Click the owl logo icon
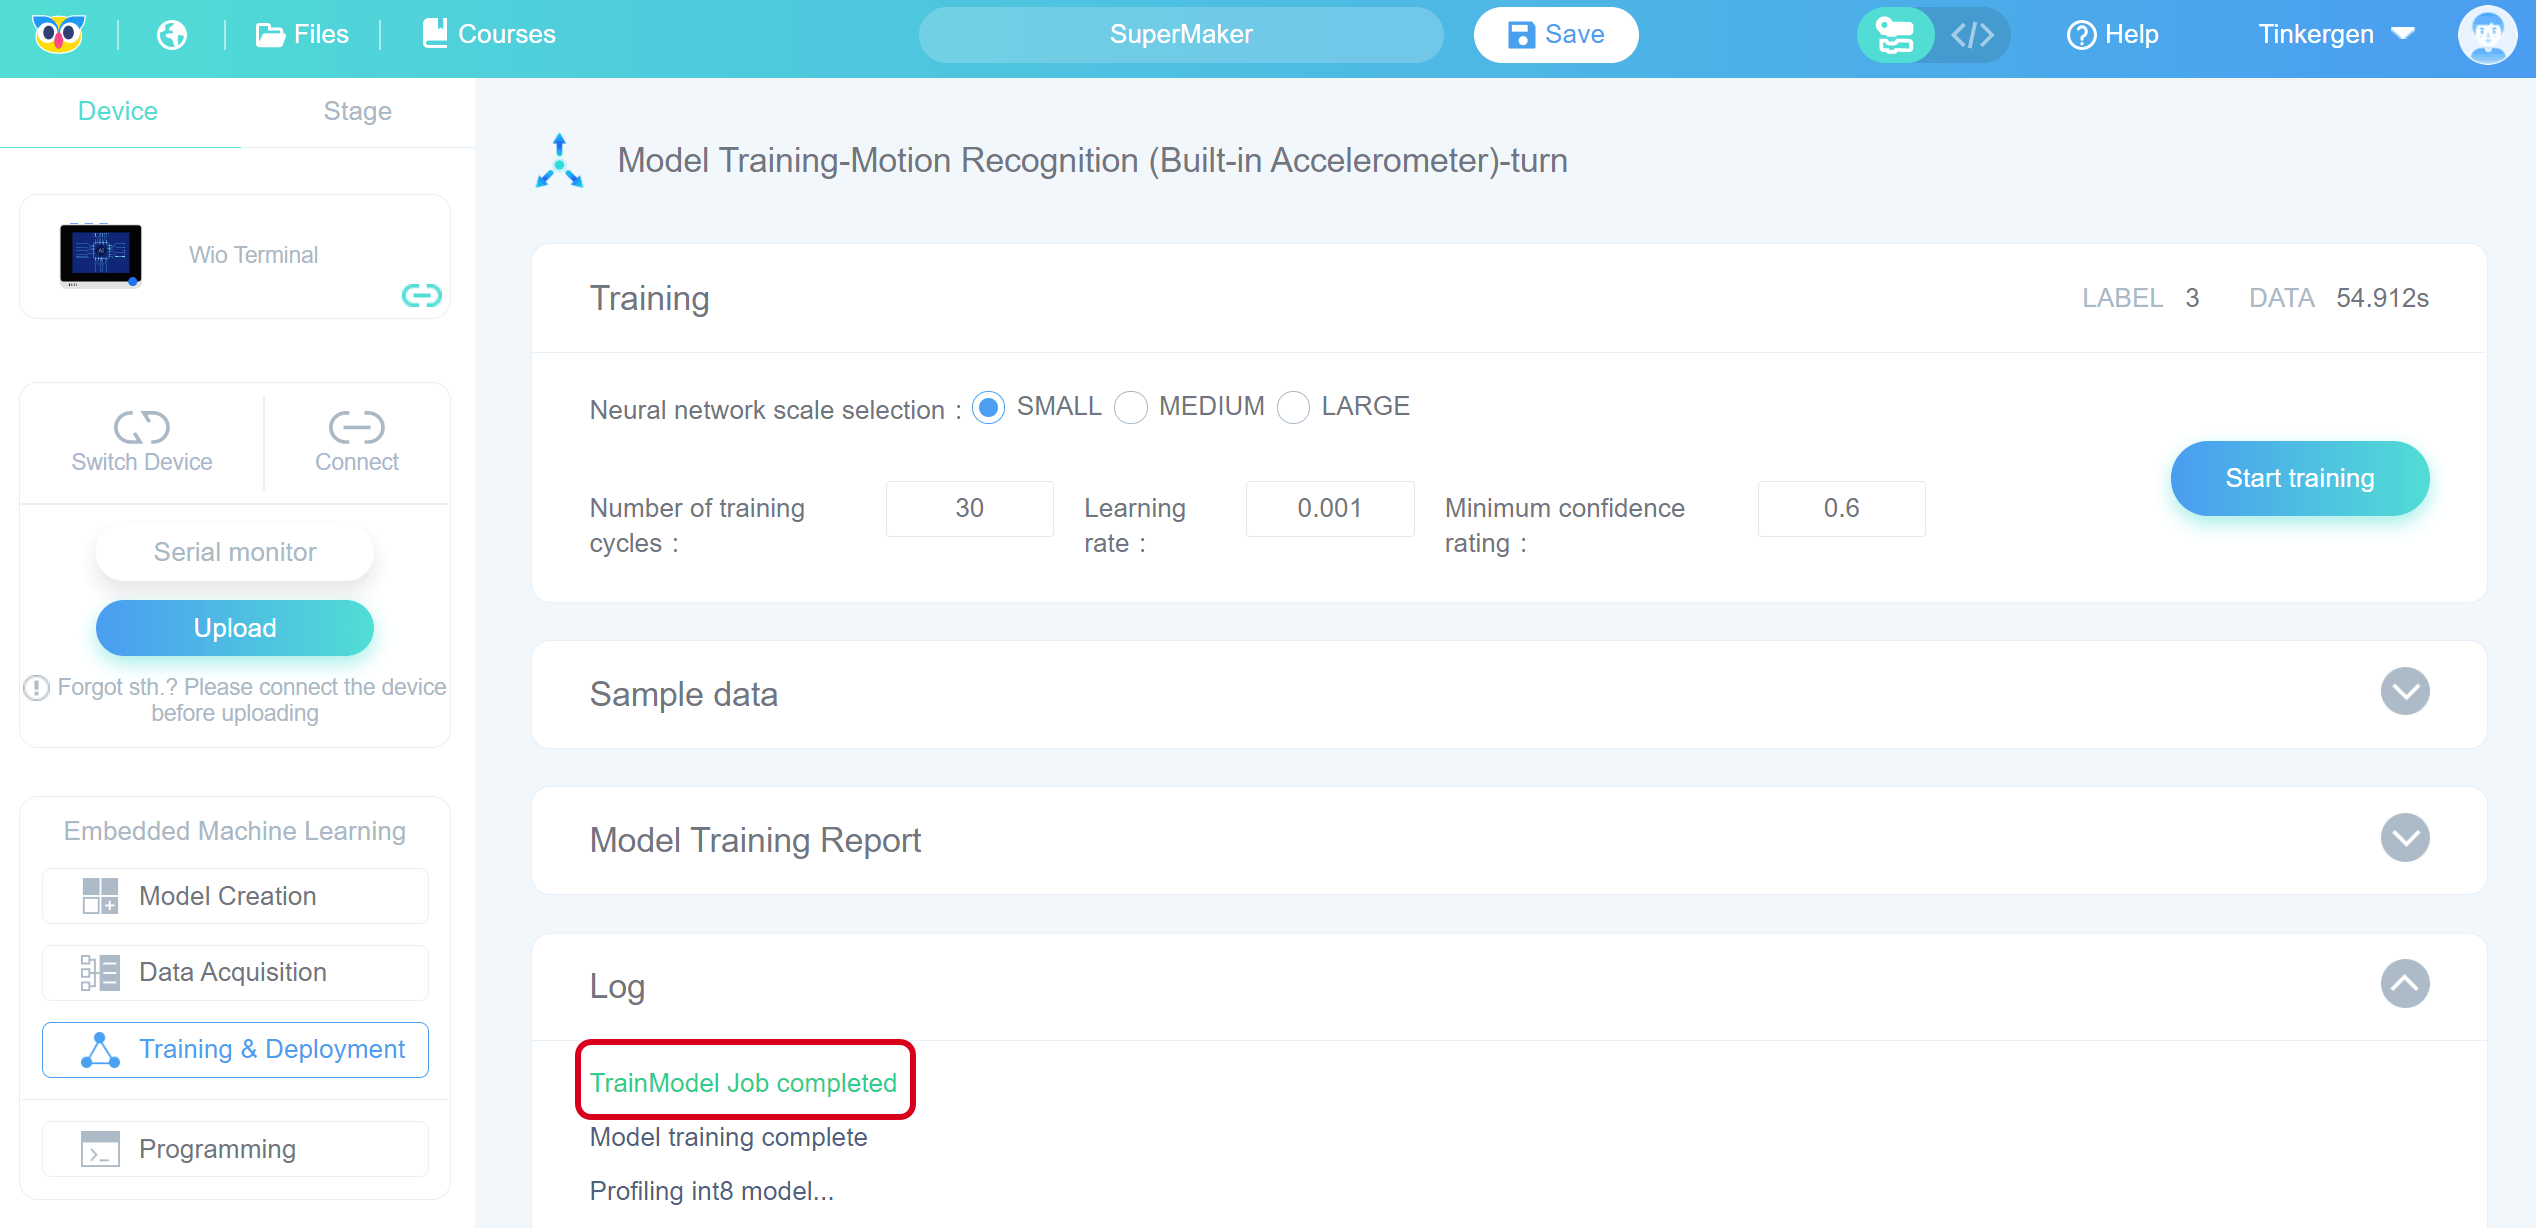Image resolution: width=2536 pixels, height=1228 pixels. tap(59, 35)
